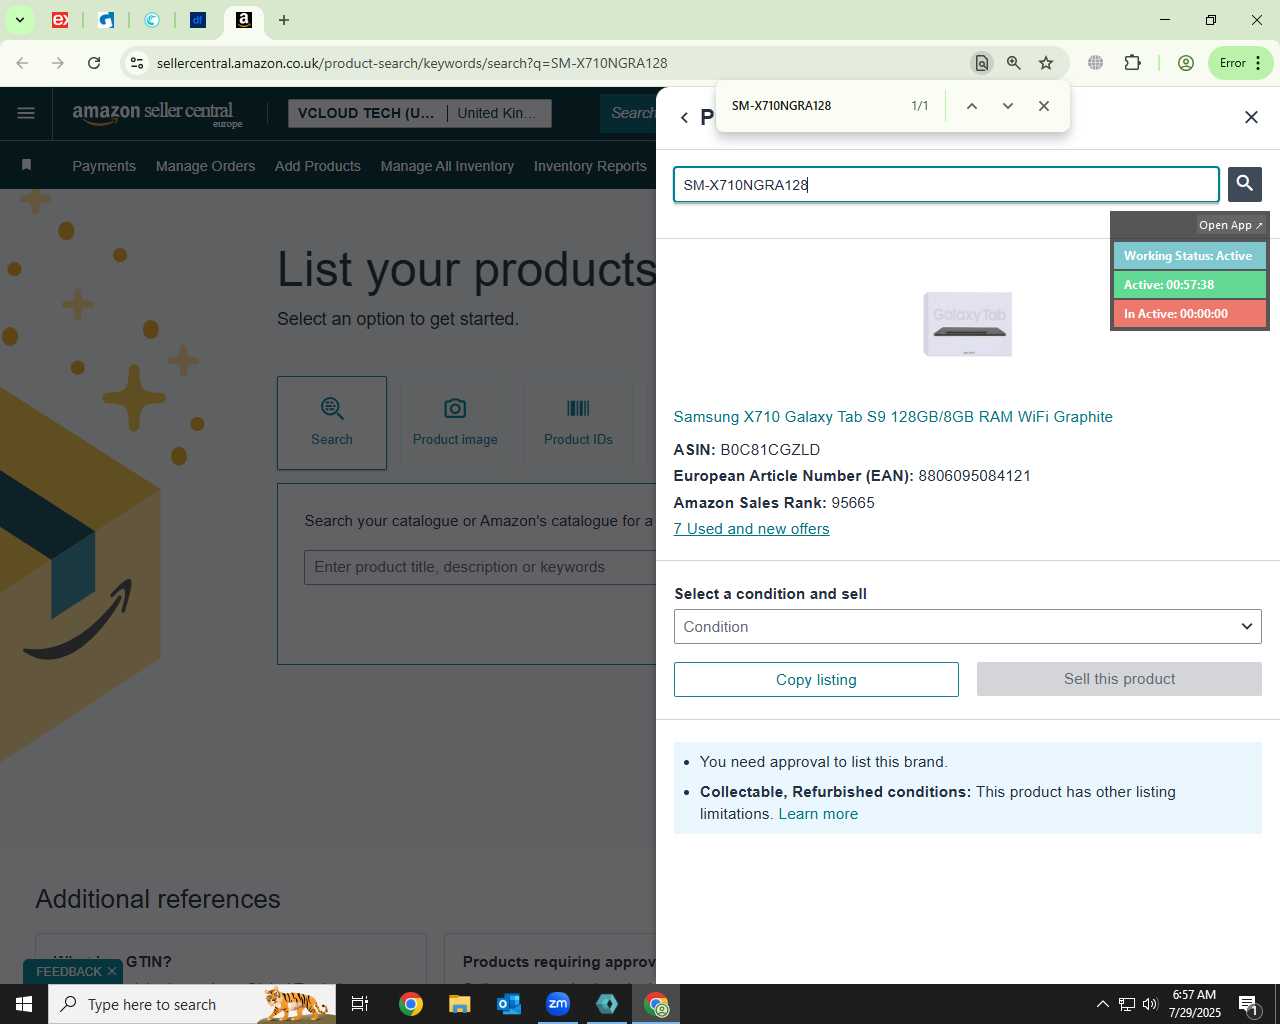Open Zoom from the taskbar
This screenshot has height=1024, width=1280.
[558, 1004]
